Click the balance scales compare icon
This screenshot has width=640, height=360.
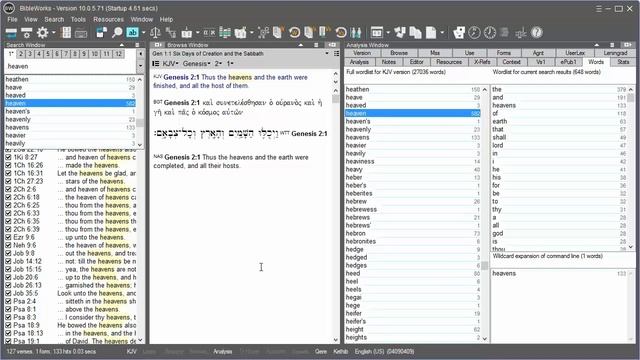pos(155,33)
